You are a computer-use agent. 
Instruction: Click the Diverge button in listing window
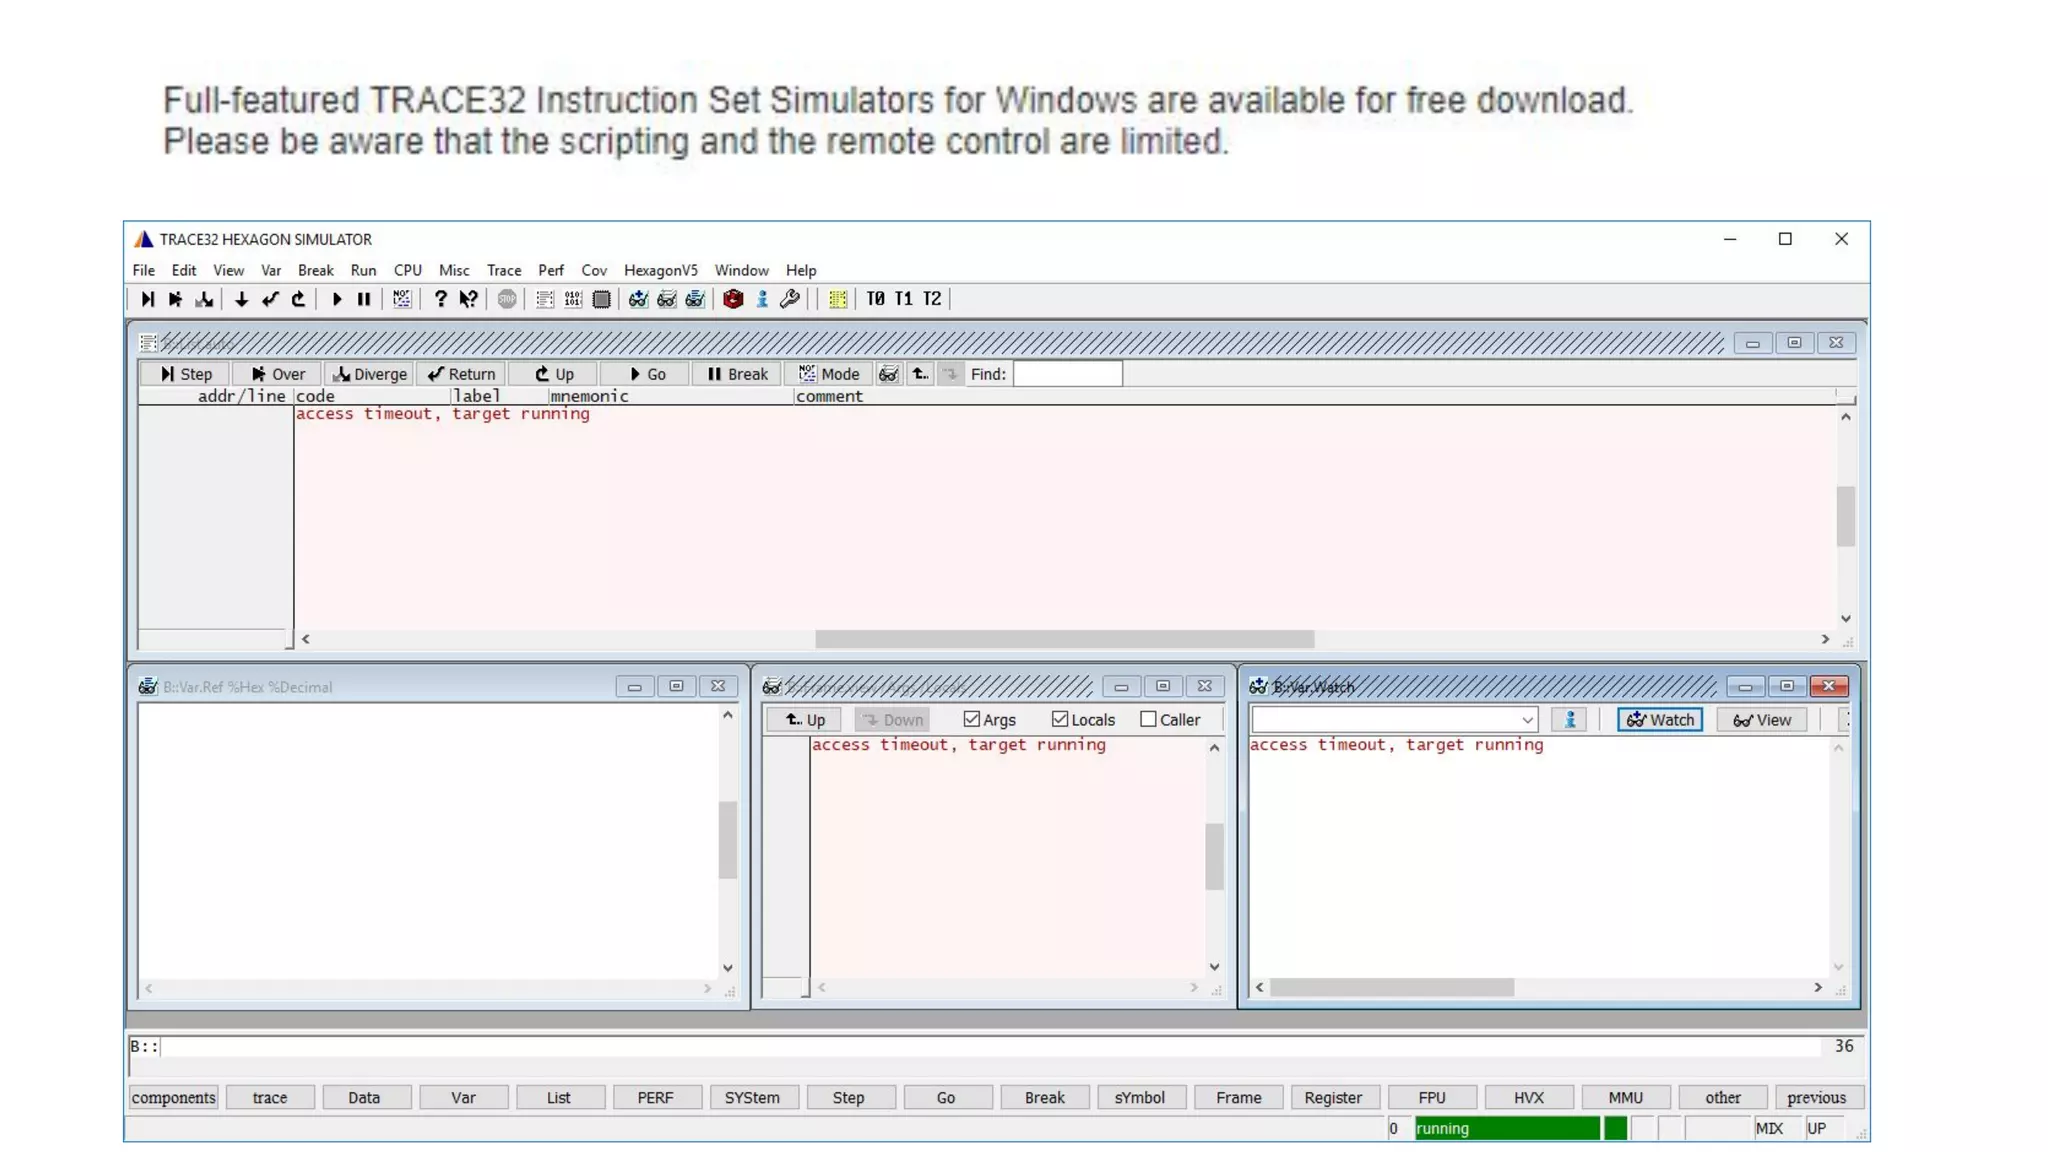370,374
